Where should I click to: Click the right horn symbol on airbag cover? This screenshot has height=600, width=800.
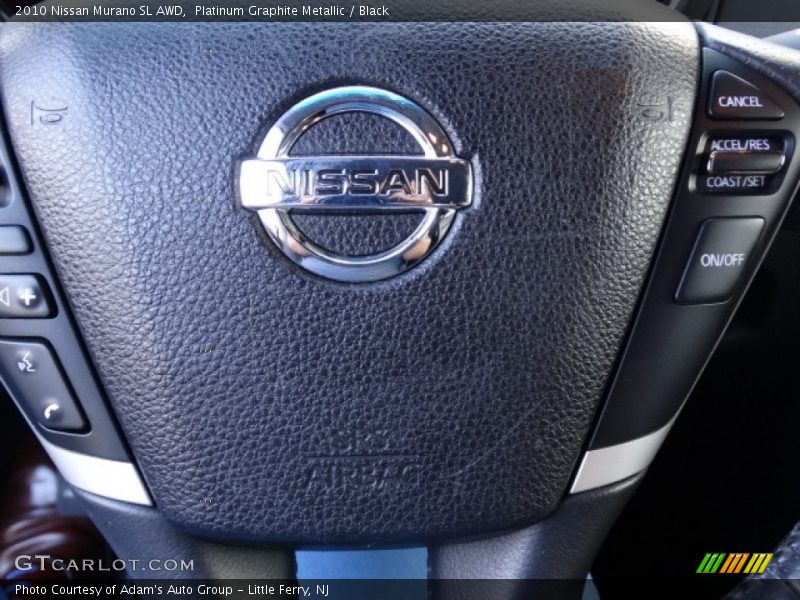coord(655,109)
